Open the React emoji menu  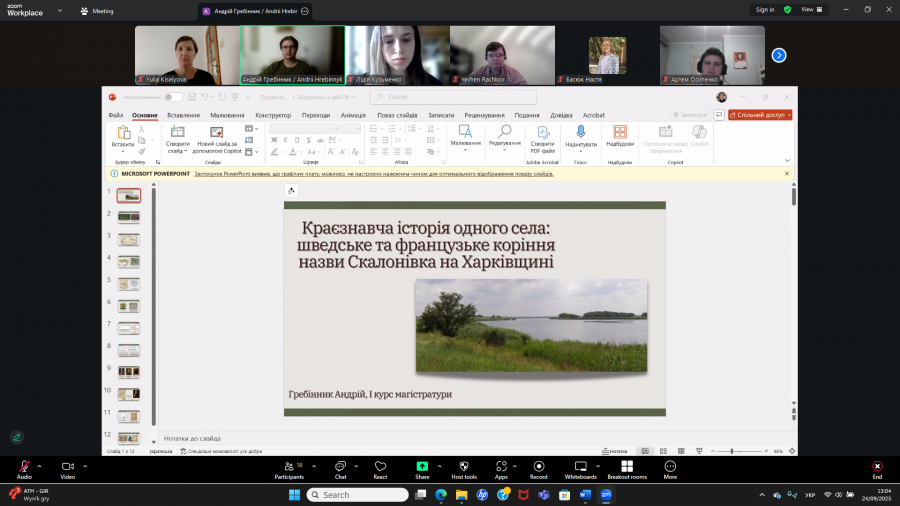pos(380,467)
